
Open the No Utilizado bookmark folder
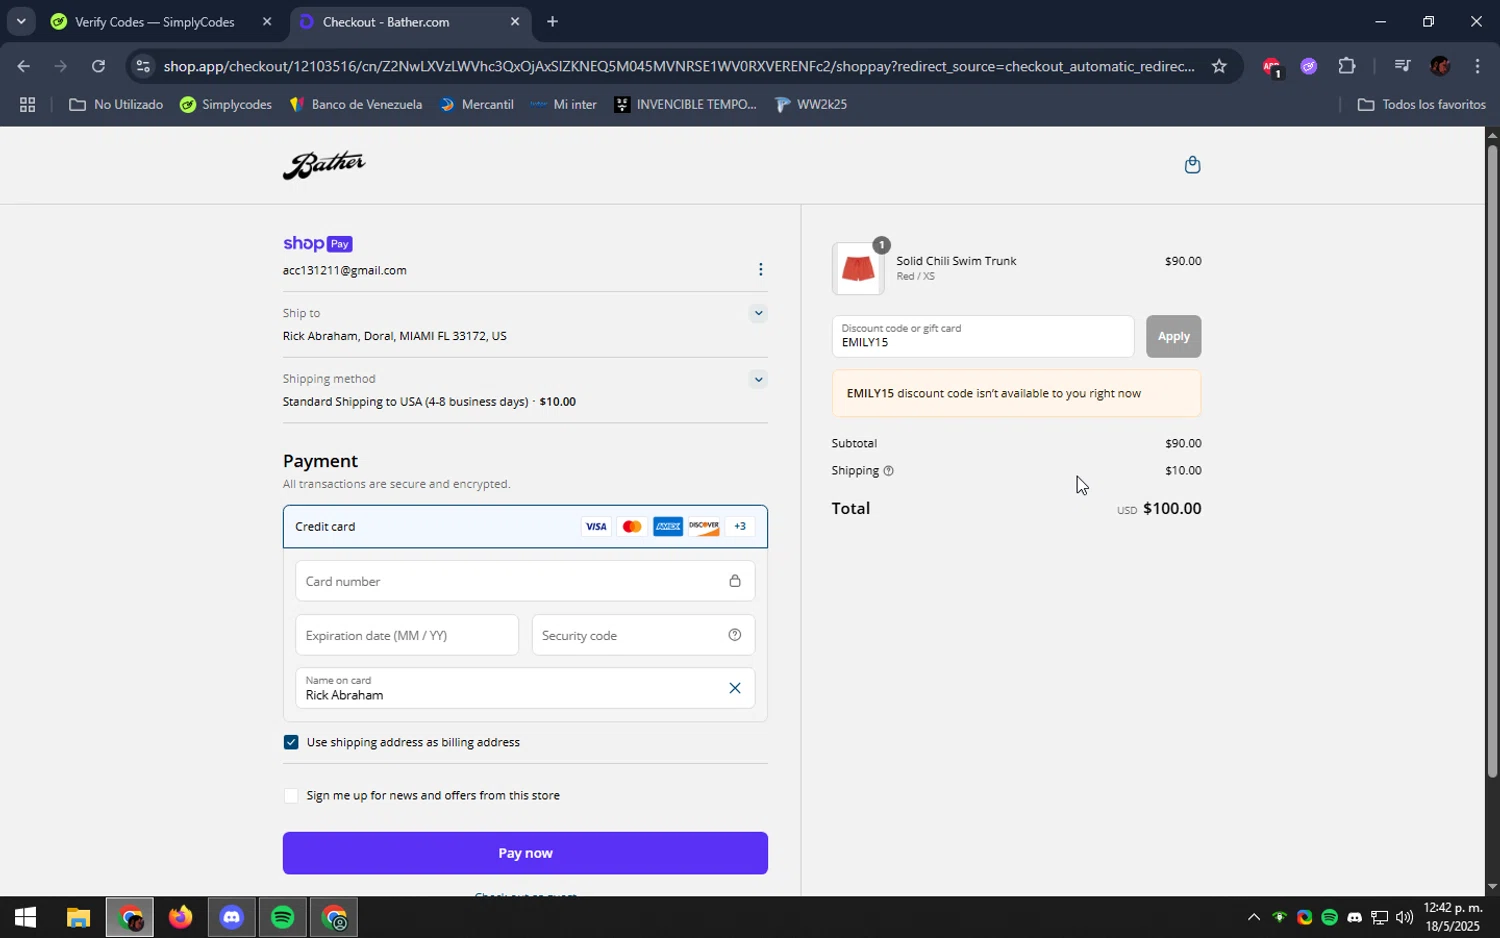pyautogui.click(x=116, y=104)
